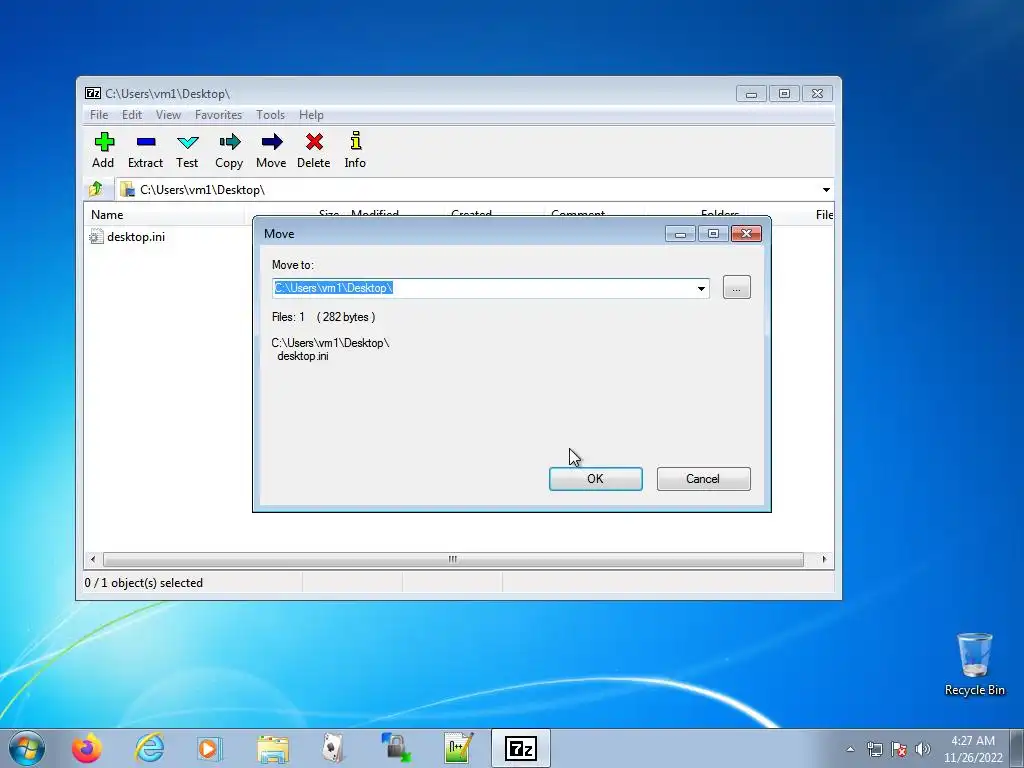This screenshot has width=1024, height=768.
Task: Click the 7z icon in title bar
Action: click(x=93, y=93)
